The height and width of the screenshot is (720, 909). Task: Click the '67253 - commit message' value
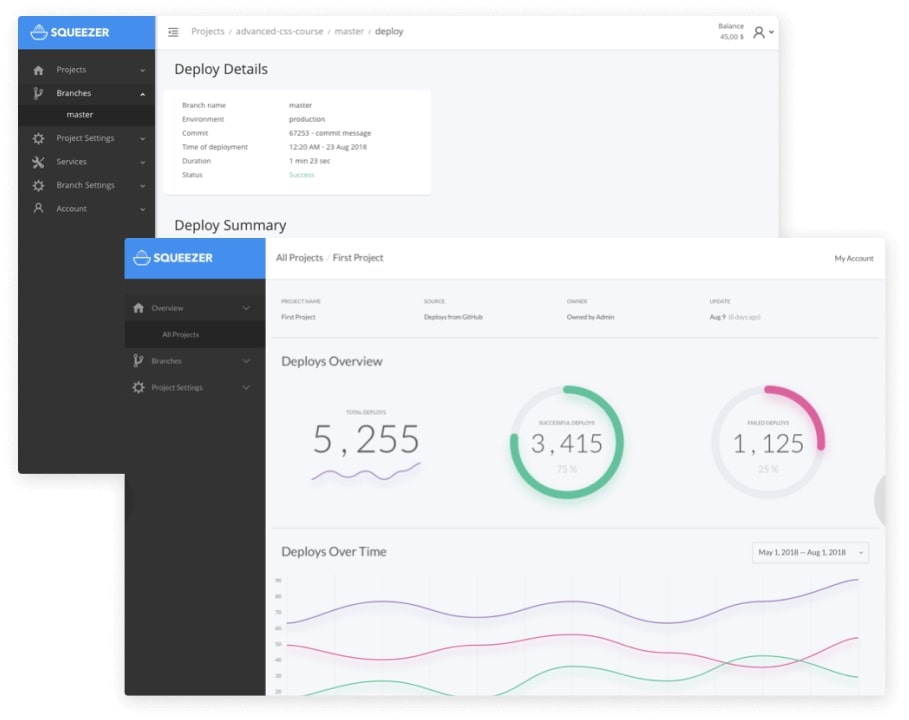[x=330, y=133]
